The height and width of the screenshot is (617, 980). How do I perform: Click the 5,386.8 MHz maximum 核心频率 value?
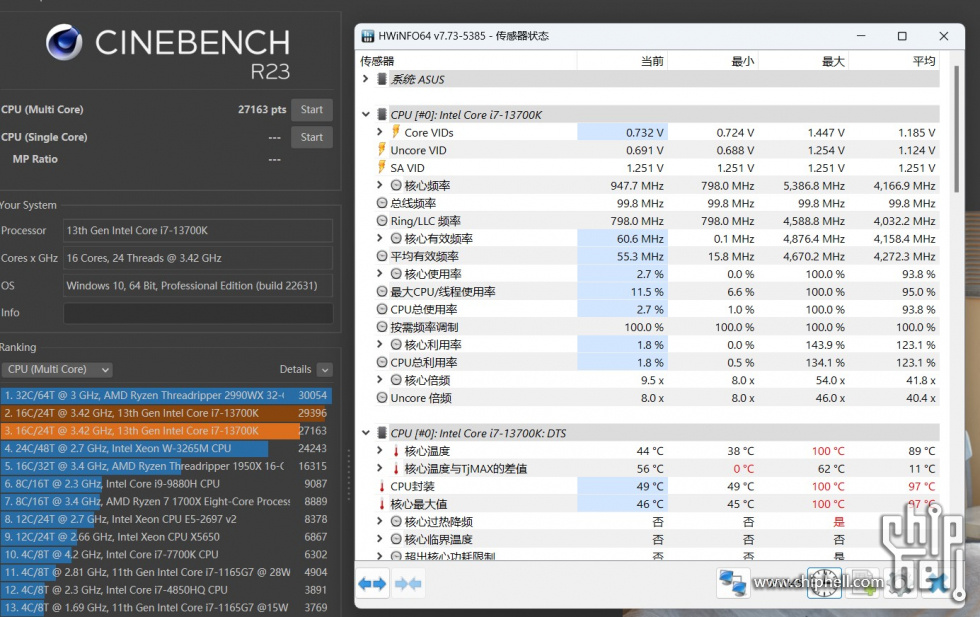coord(814,186)
